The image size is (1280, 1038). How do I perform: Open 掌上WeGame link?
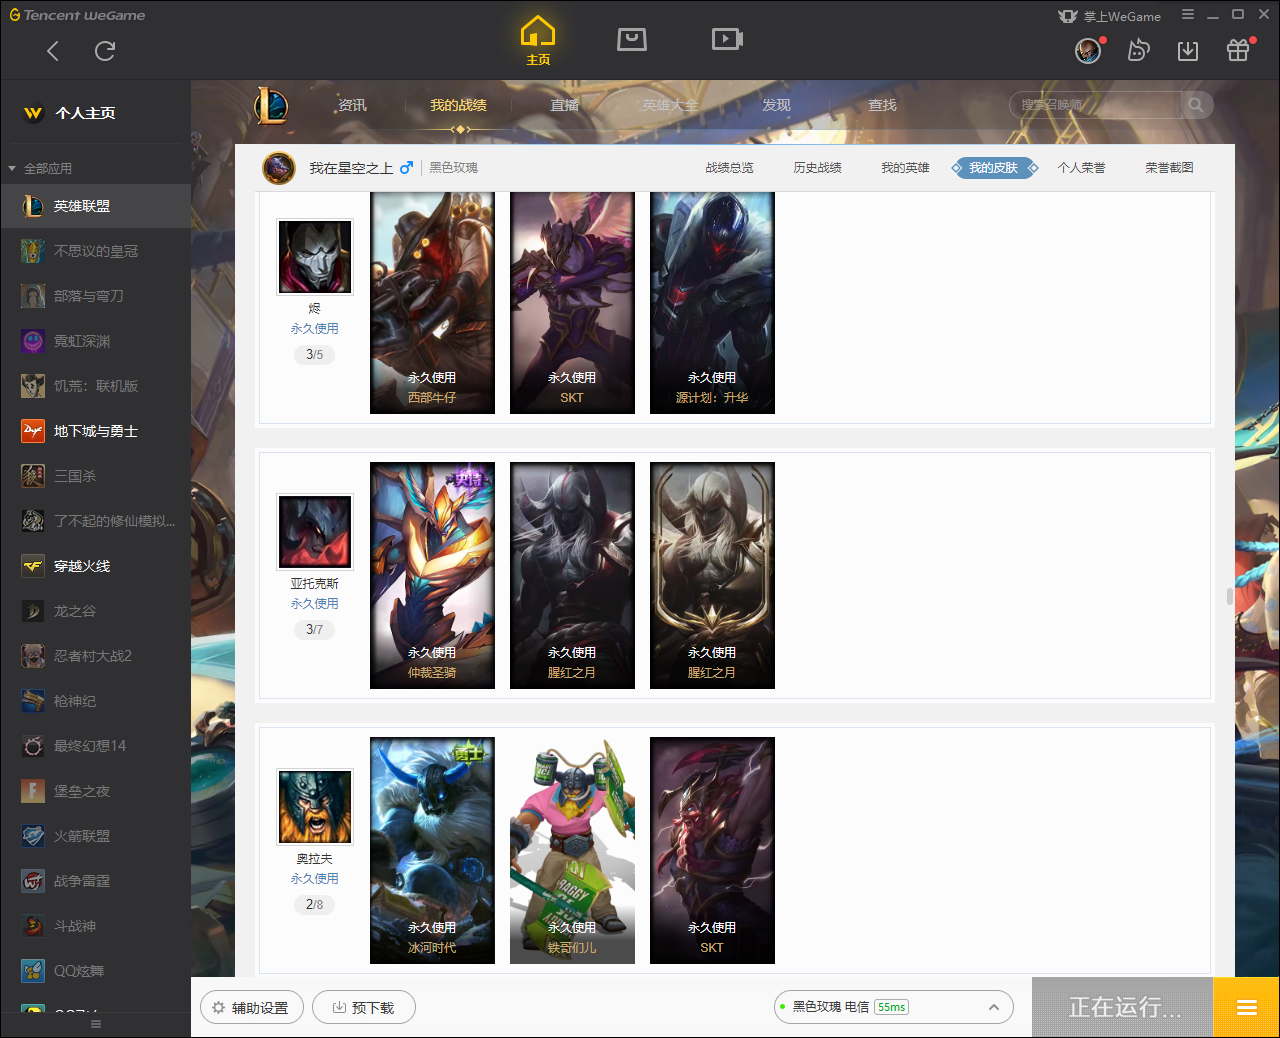coord(1110,16)
